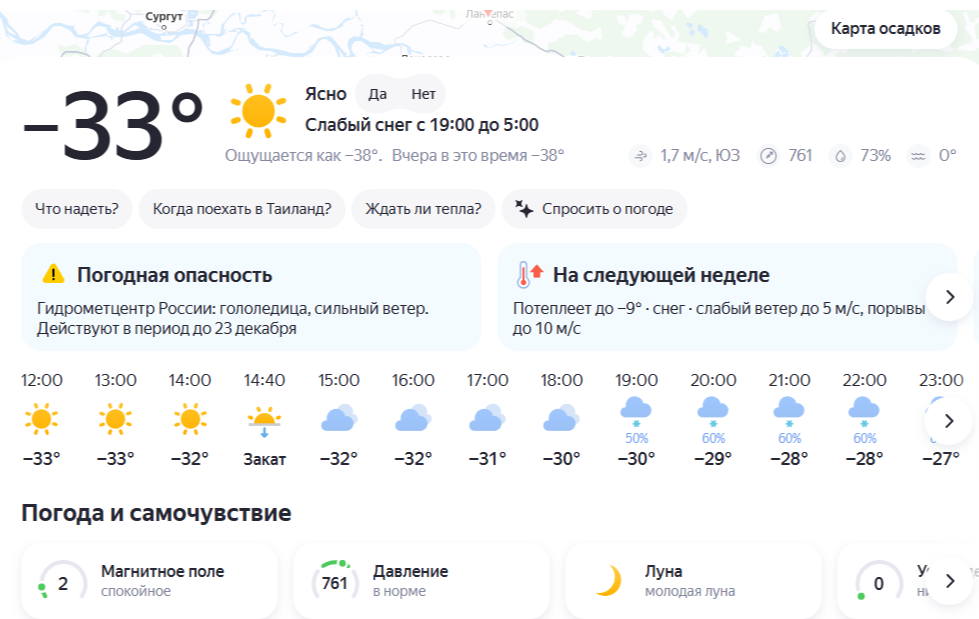The height and width of the screenshot is (619, 979).
Task: Show next info card with arrow
Action: click(x=950, y=297)
